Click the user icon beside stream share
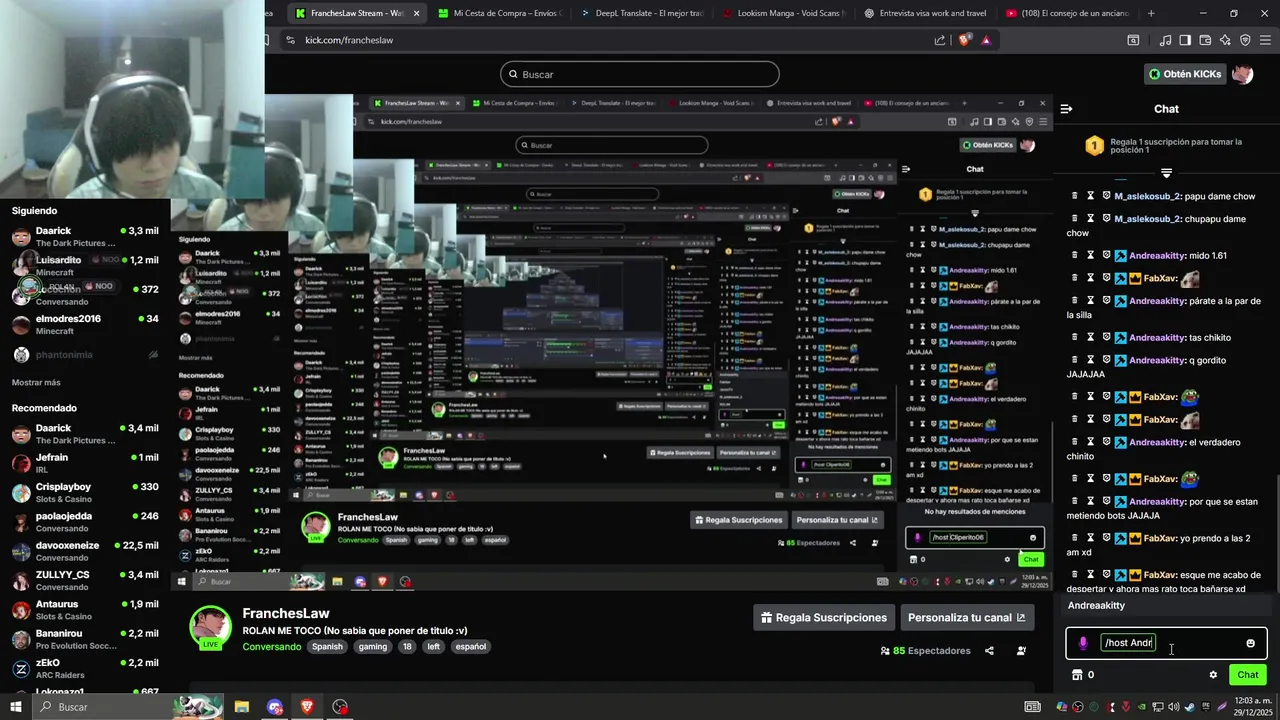1280x720 pixels. (x=1021, y=651)
